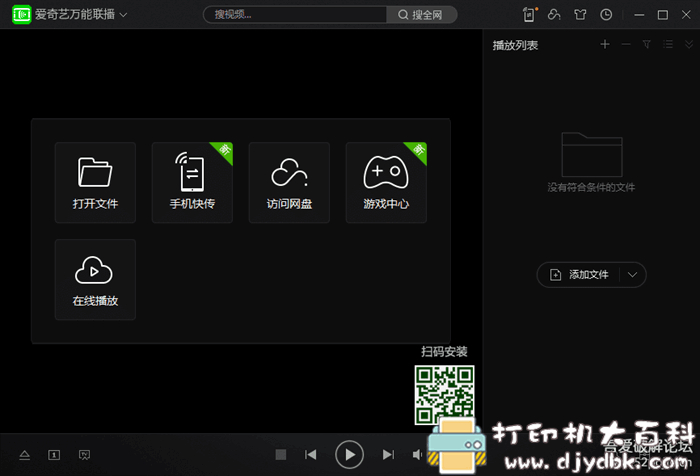The width and height of the screenshot is (700, 476).
Task: Launch 手机快传 phone transfer tile
Action: pyautogui.click(x=192, y=182)
